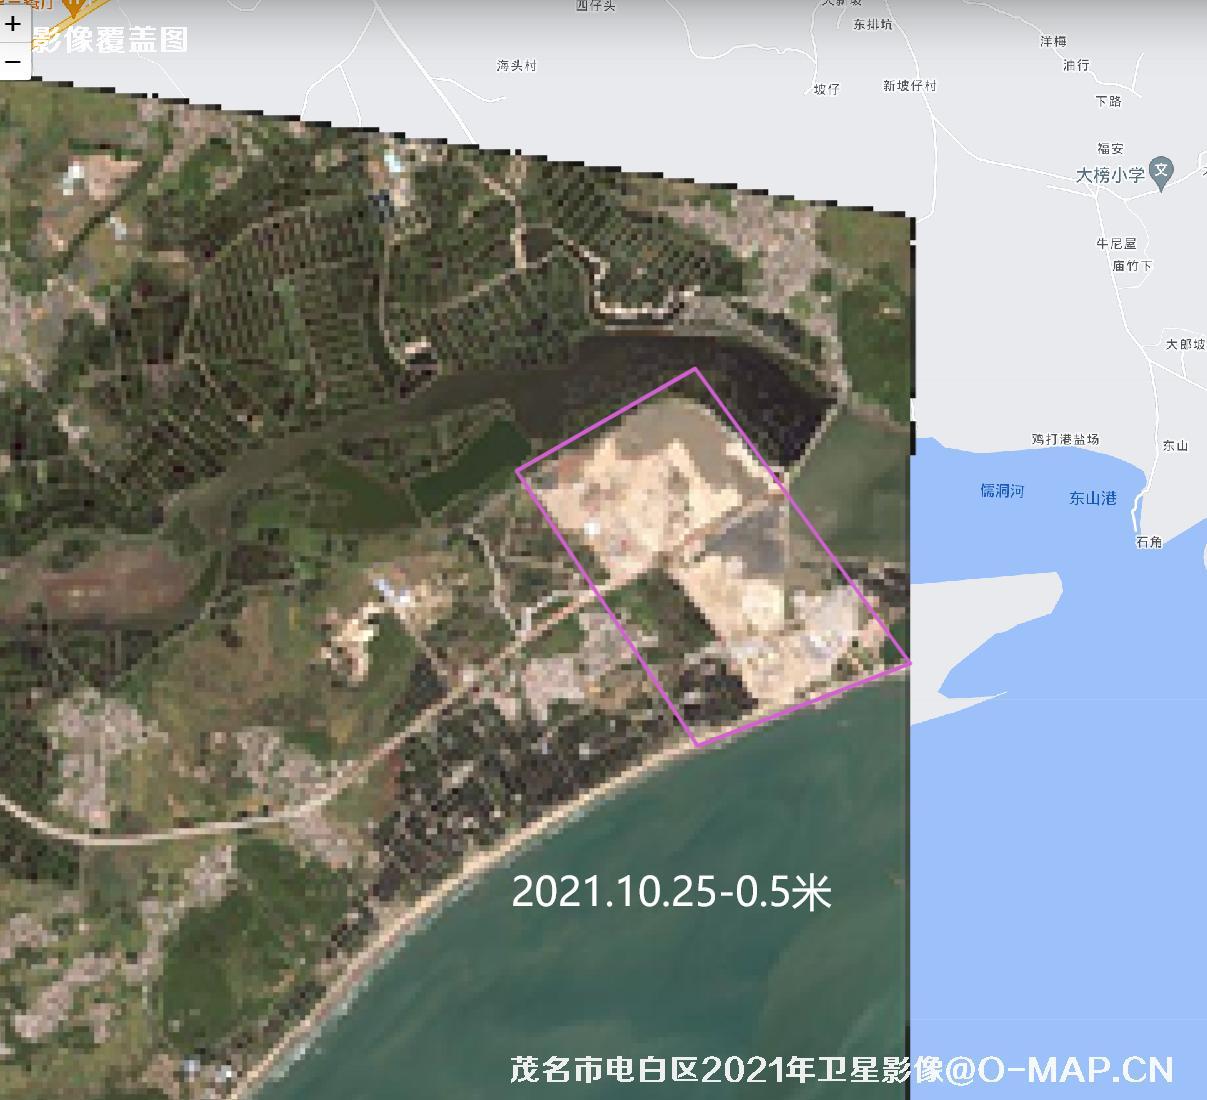1207x1100 pixels.
Task: Select the 大榜小学 place label
Action: pyautogui.click(x=1109, y=175)
